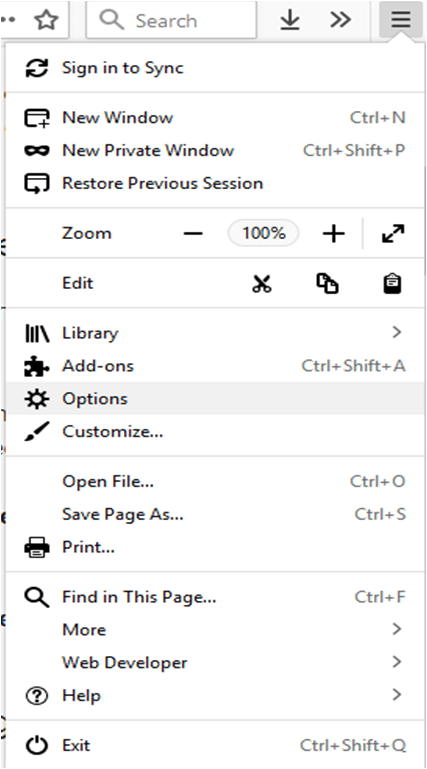
Task: Expand the Library submenu
Action: (x=215, y=333)
